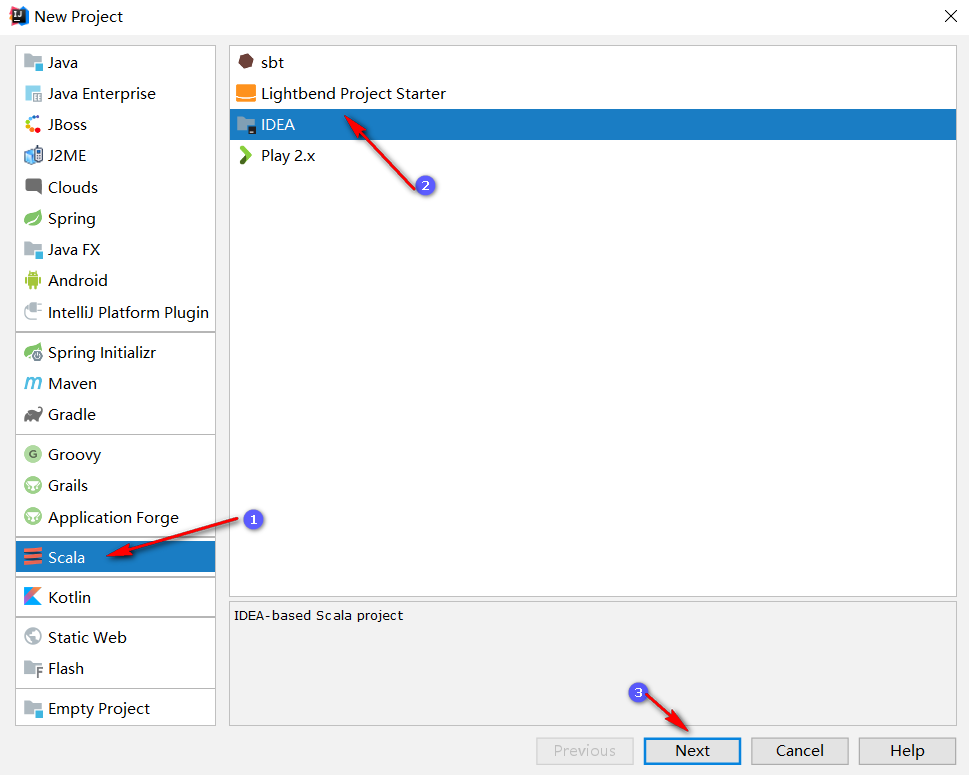Screen dimensions: 969x775
Task: Select 'Android' project type label
Action: coord(78,280)
